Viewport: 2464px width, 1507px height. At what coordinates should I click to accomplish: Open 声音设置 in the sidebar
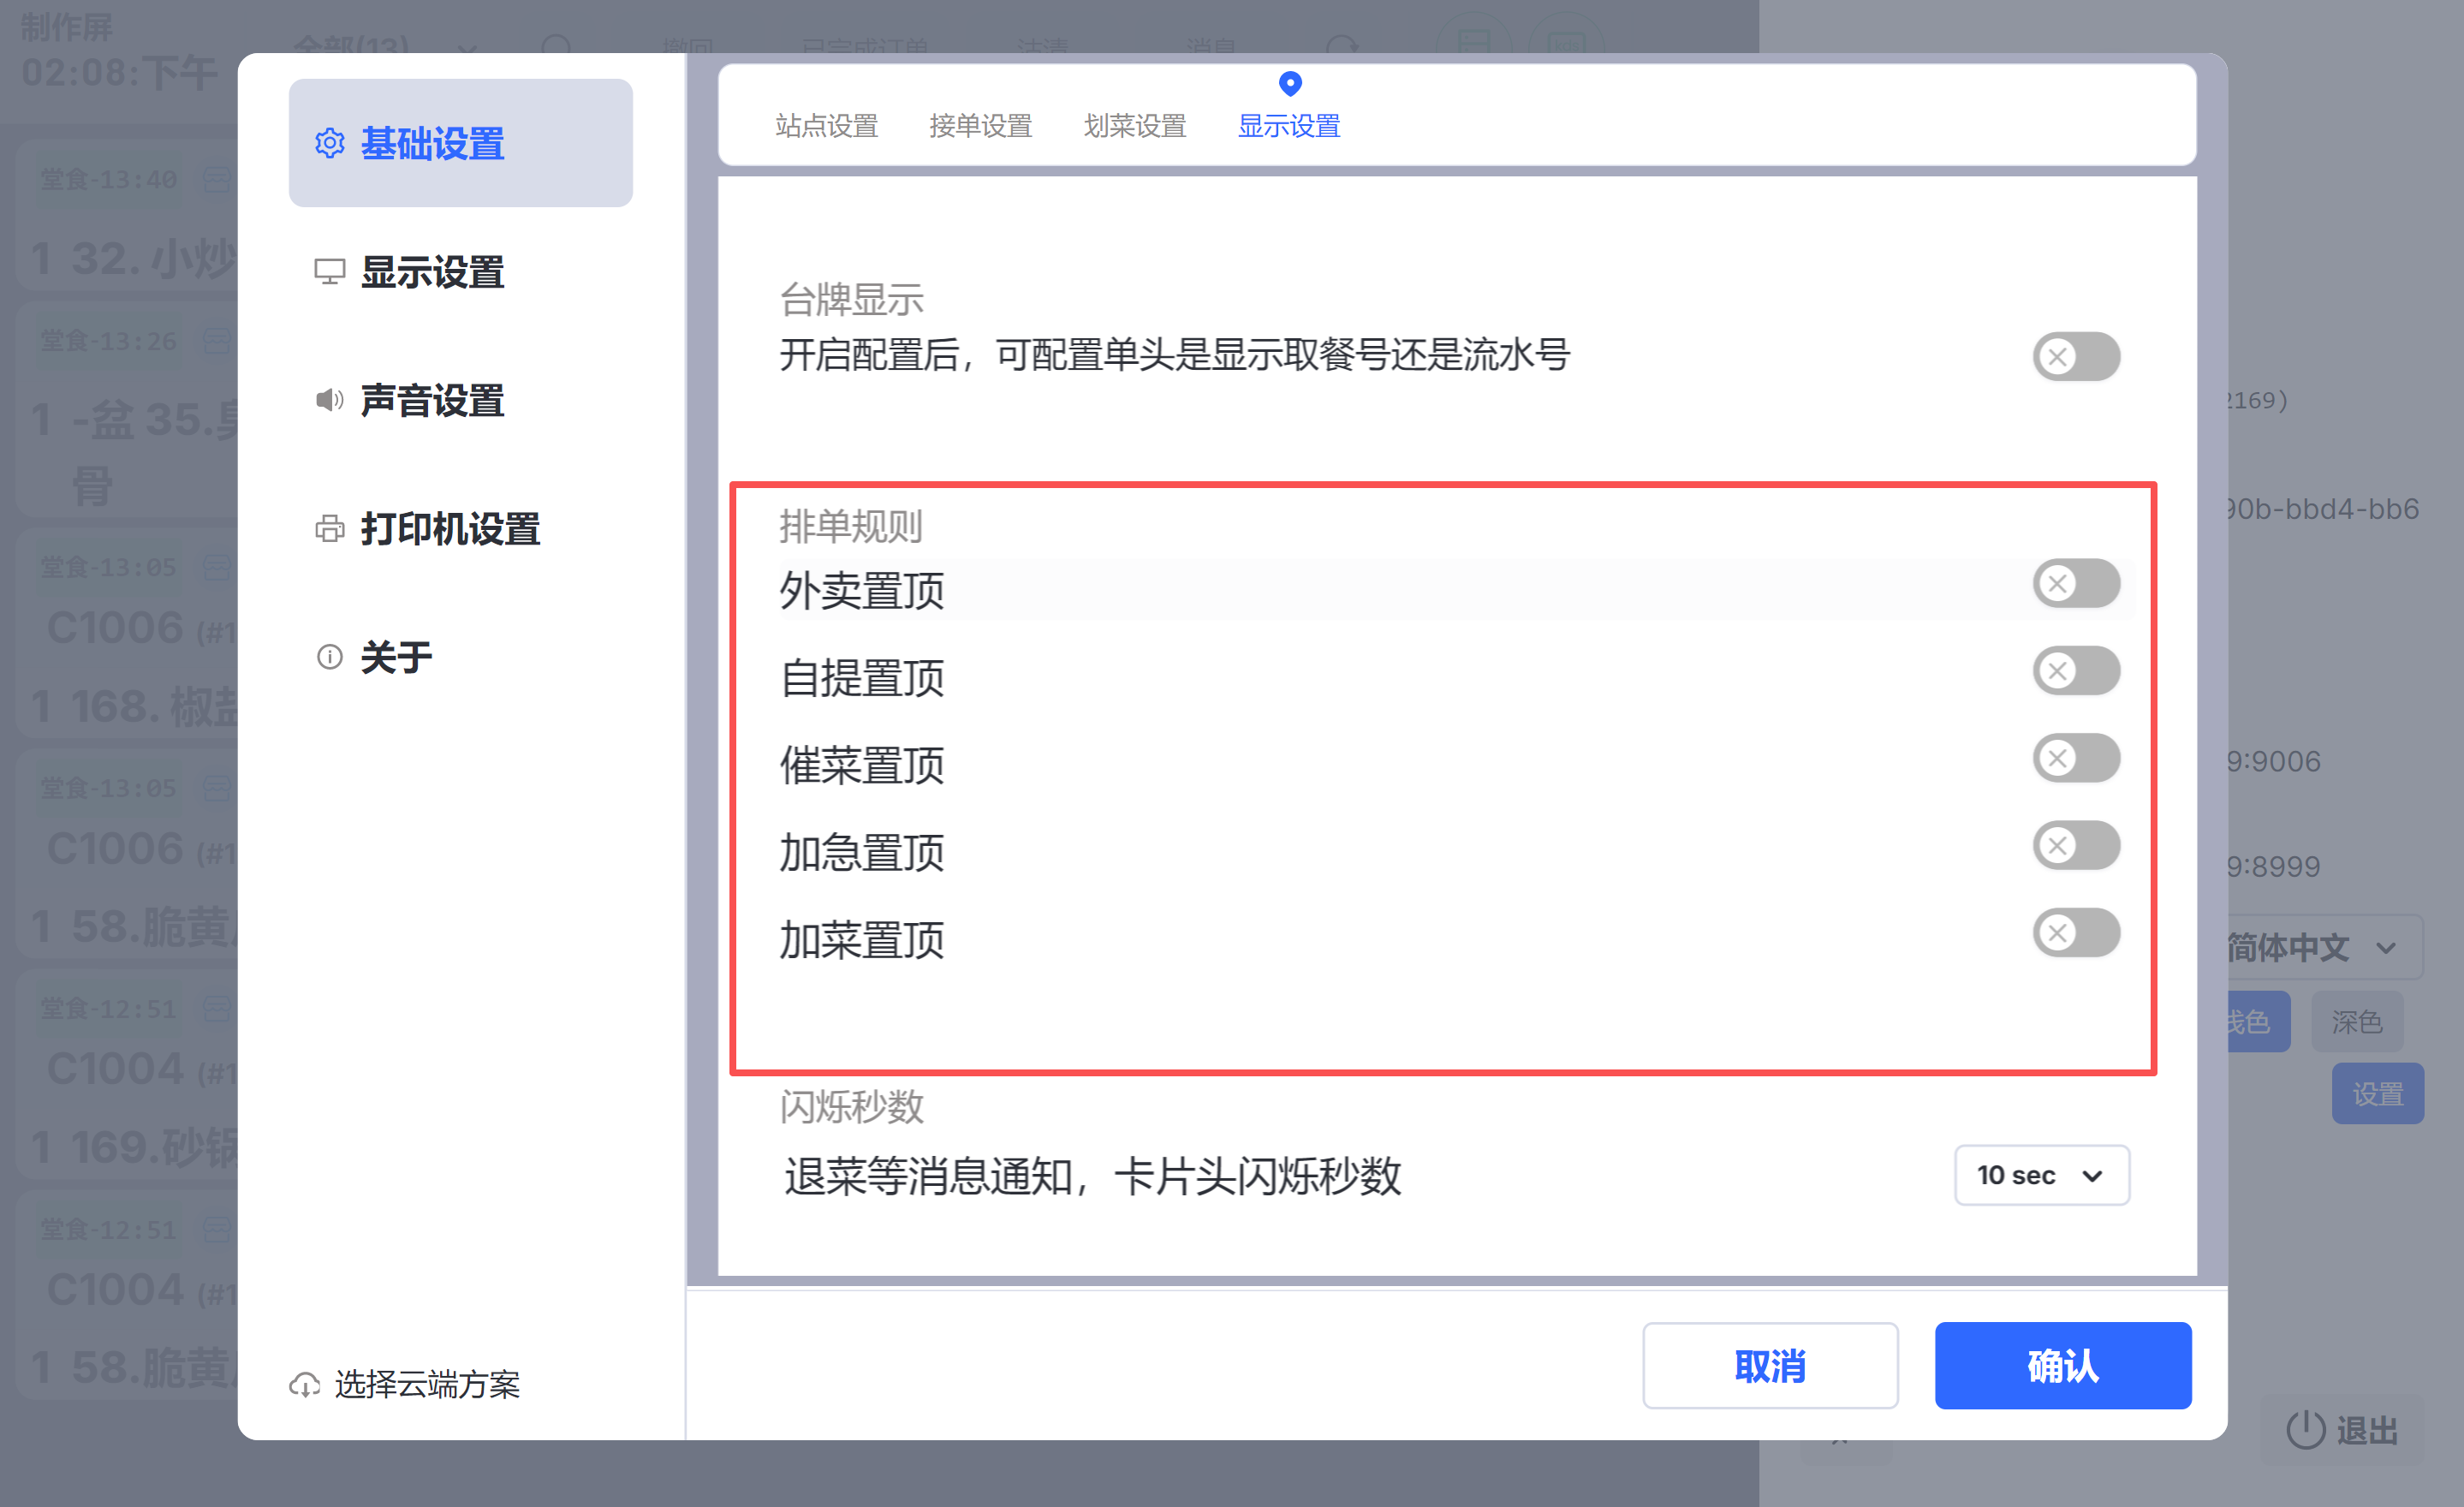(432, 401)
